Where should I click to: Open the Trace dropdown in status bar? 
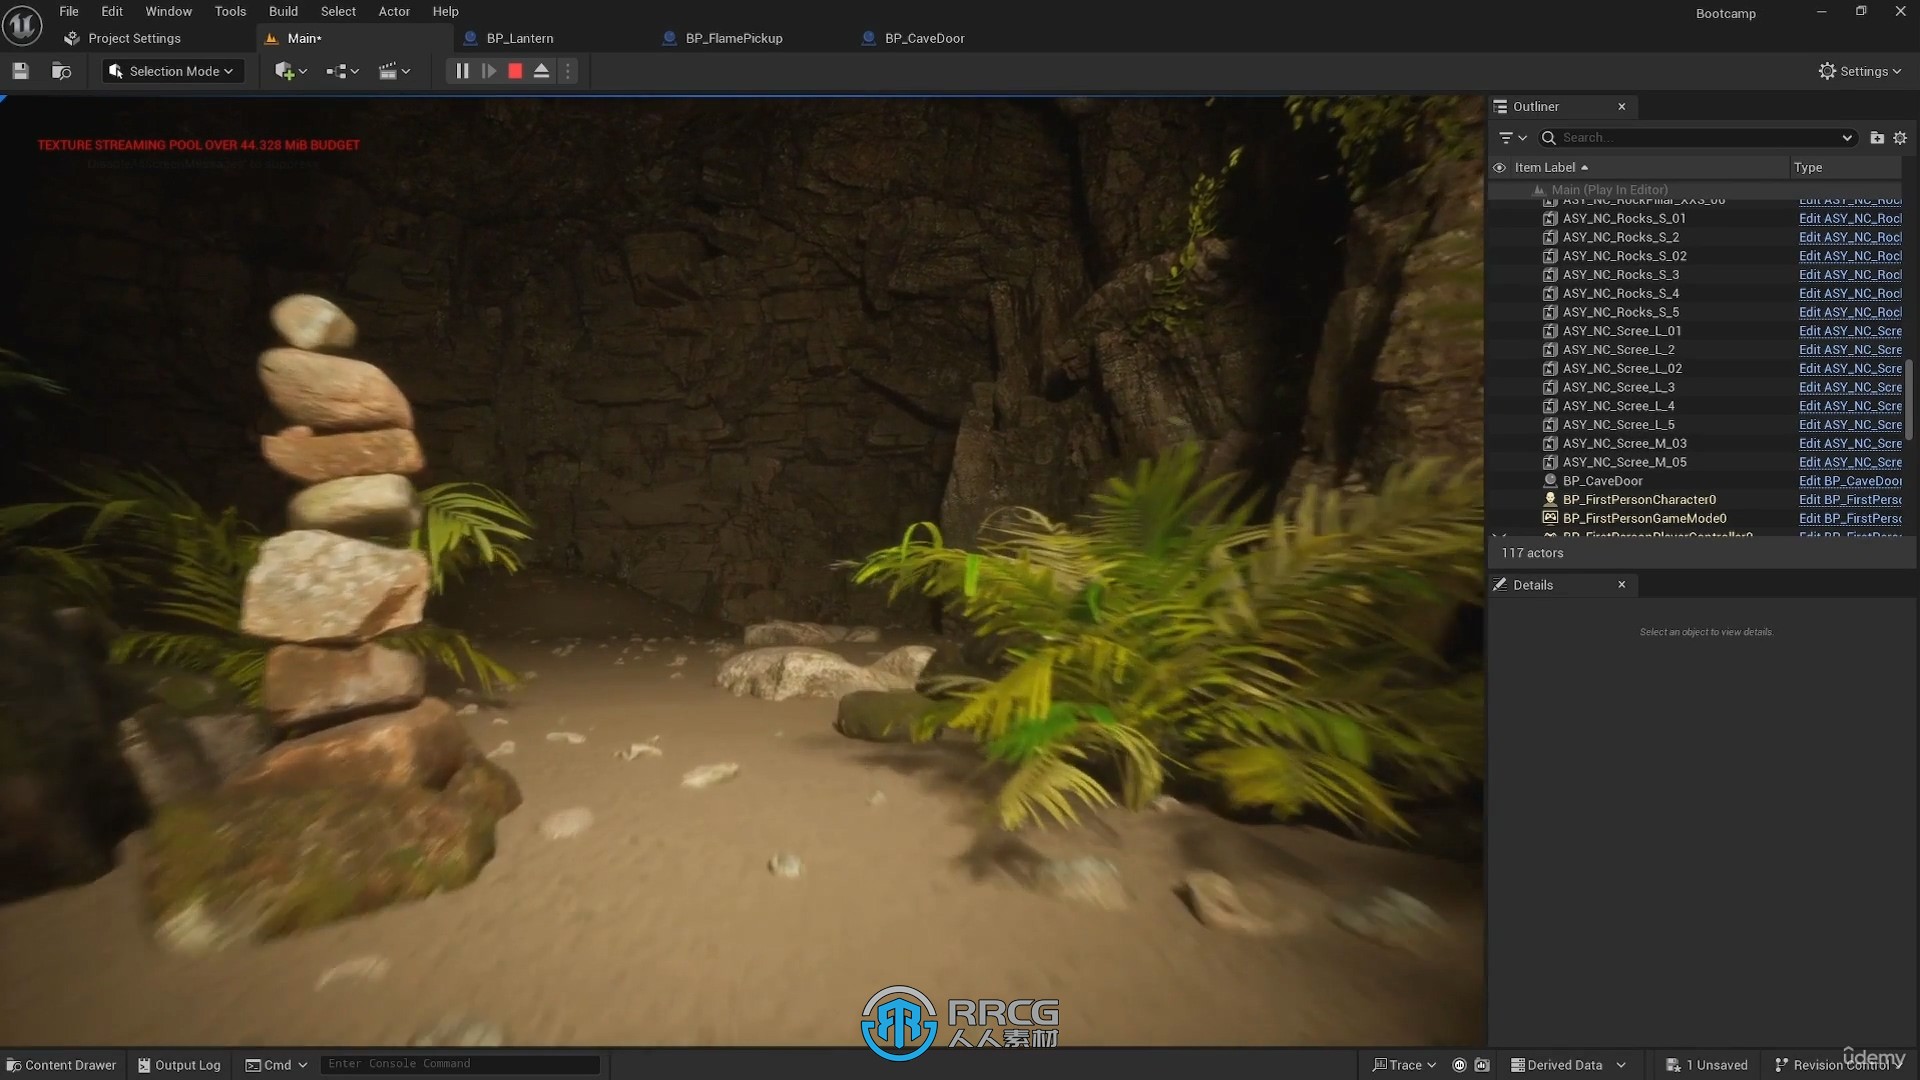tap(1404, 1065)
